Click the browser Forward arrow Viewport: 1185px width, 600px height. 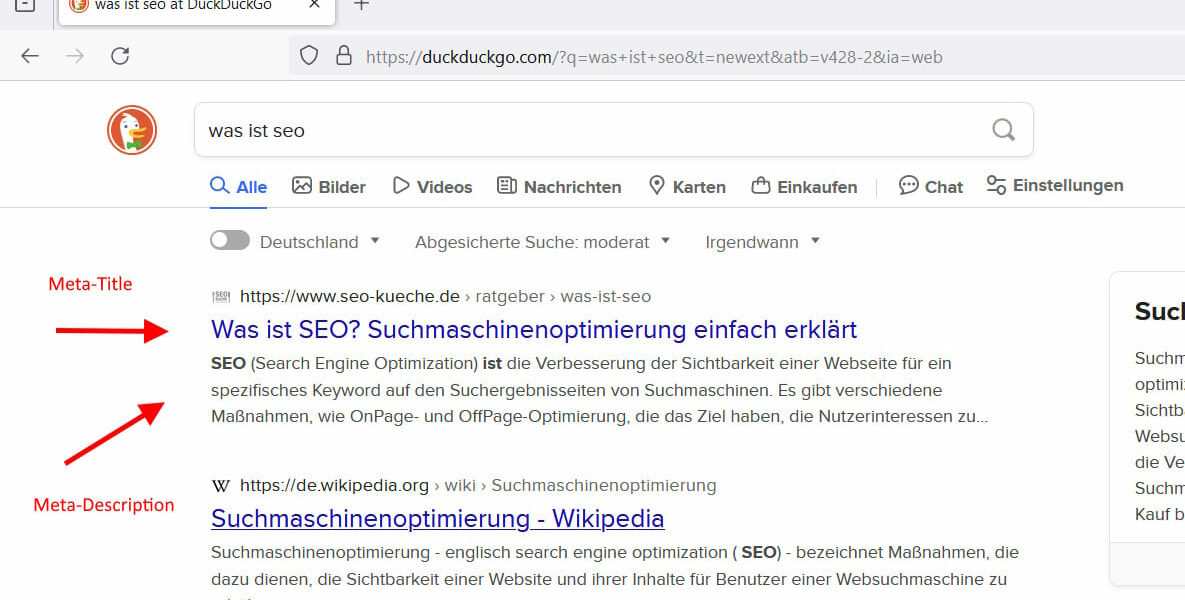(75, 55)
